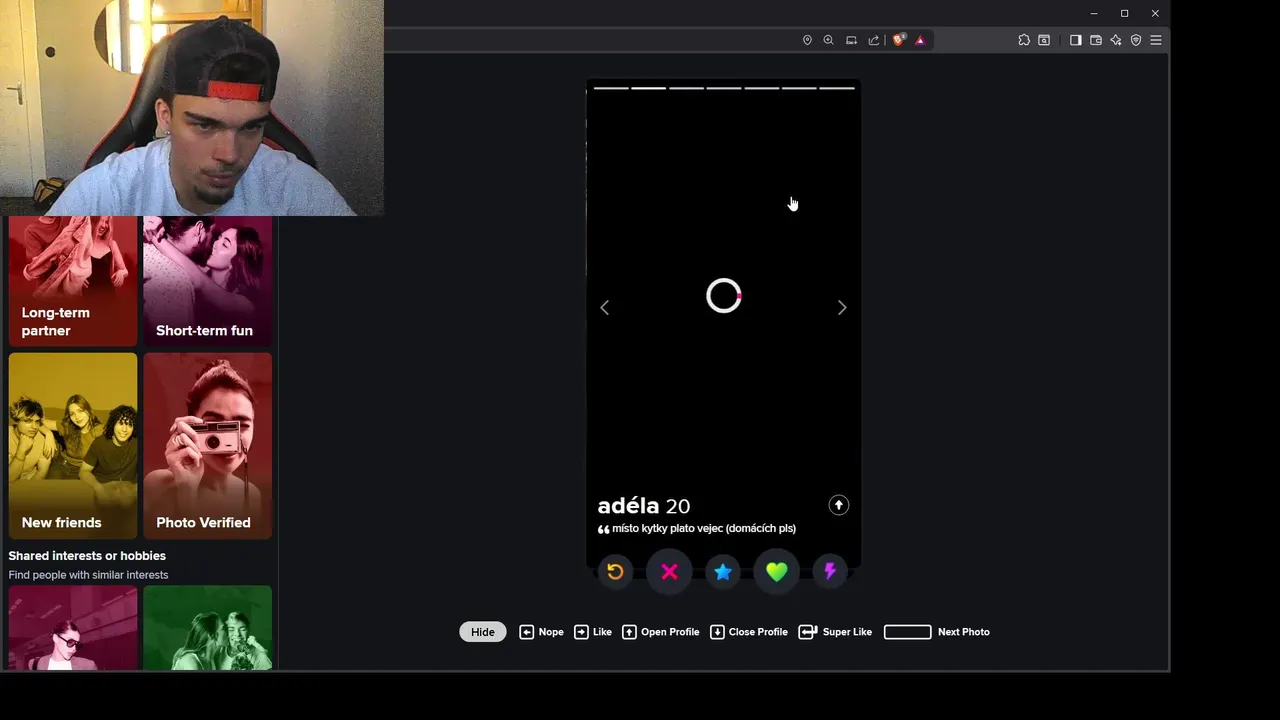Open the Photo Verified category card
Viewport: 1280px width, 720px height.
(207, 445)
